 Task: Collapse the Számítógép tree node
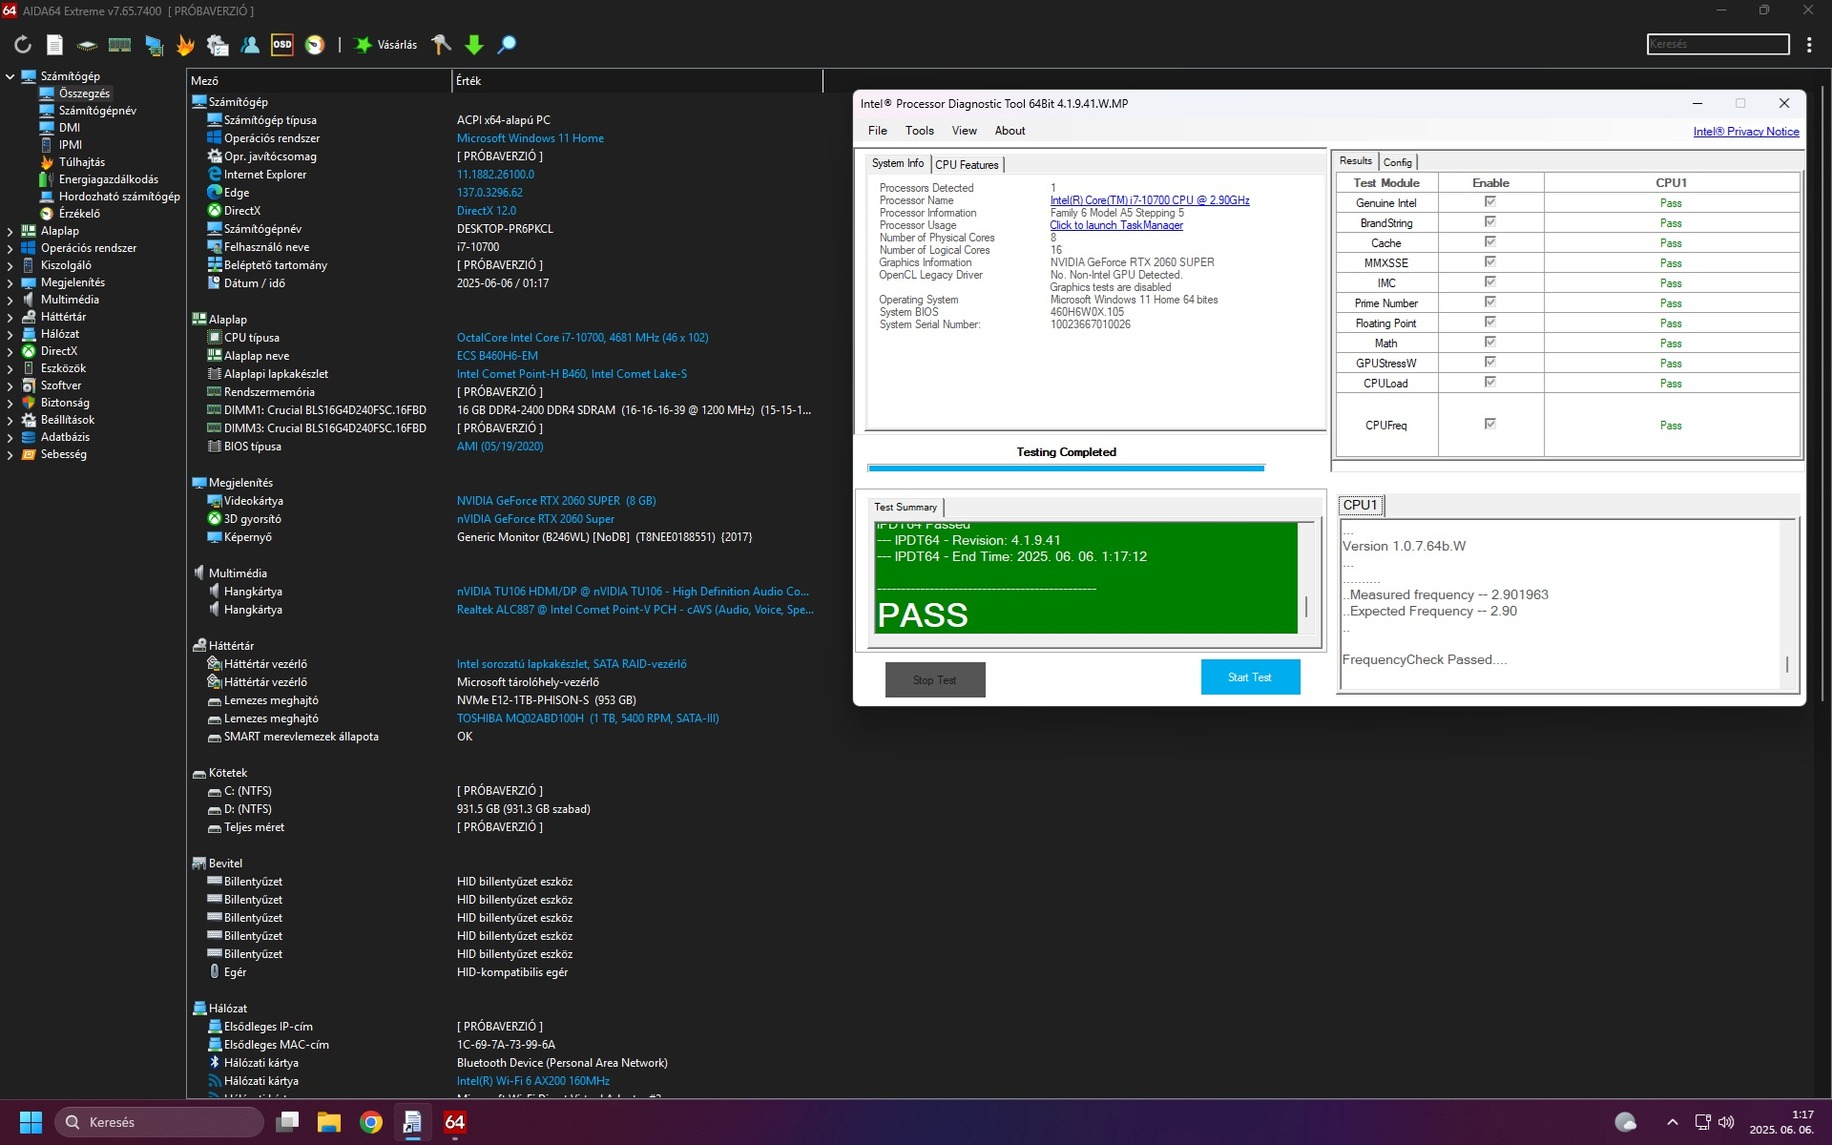[x=10, y=76]
